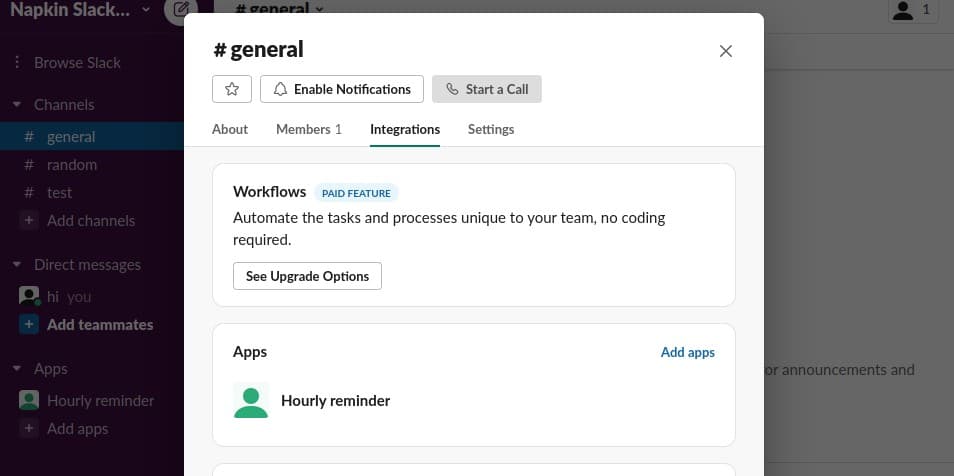Switch to the About tab
This screenshot has height=476, width=954.
(x=230, y=129)
